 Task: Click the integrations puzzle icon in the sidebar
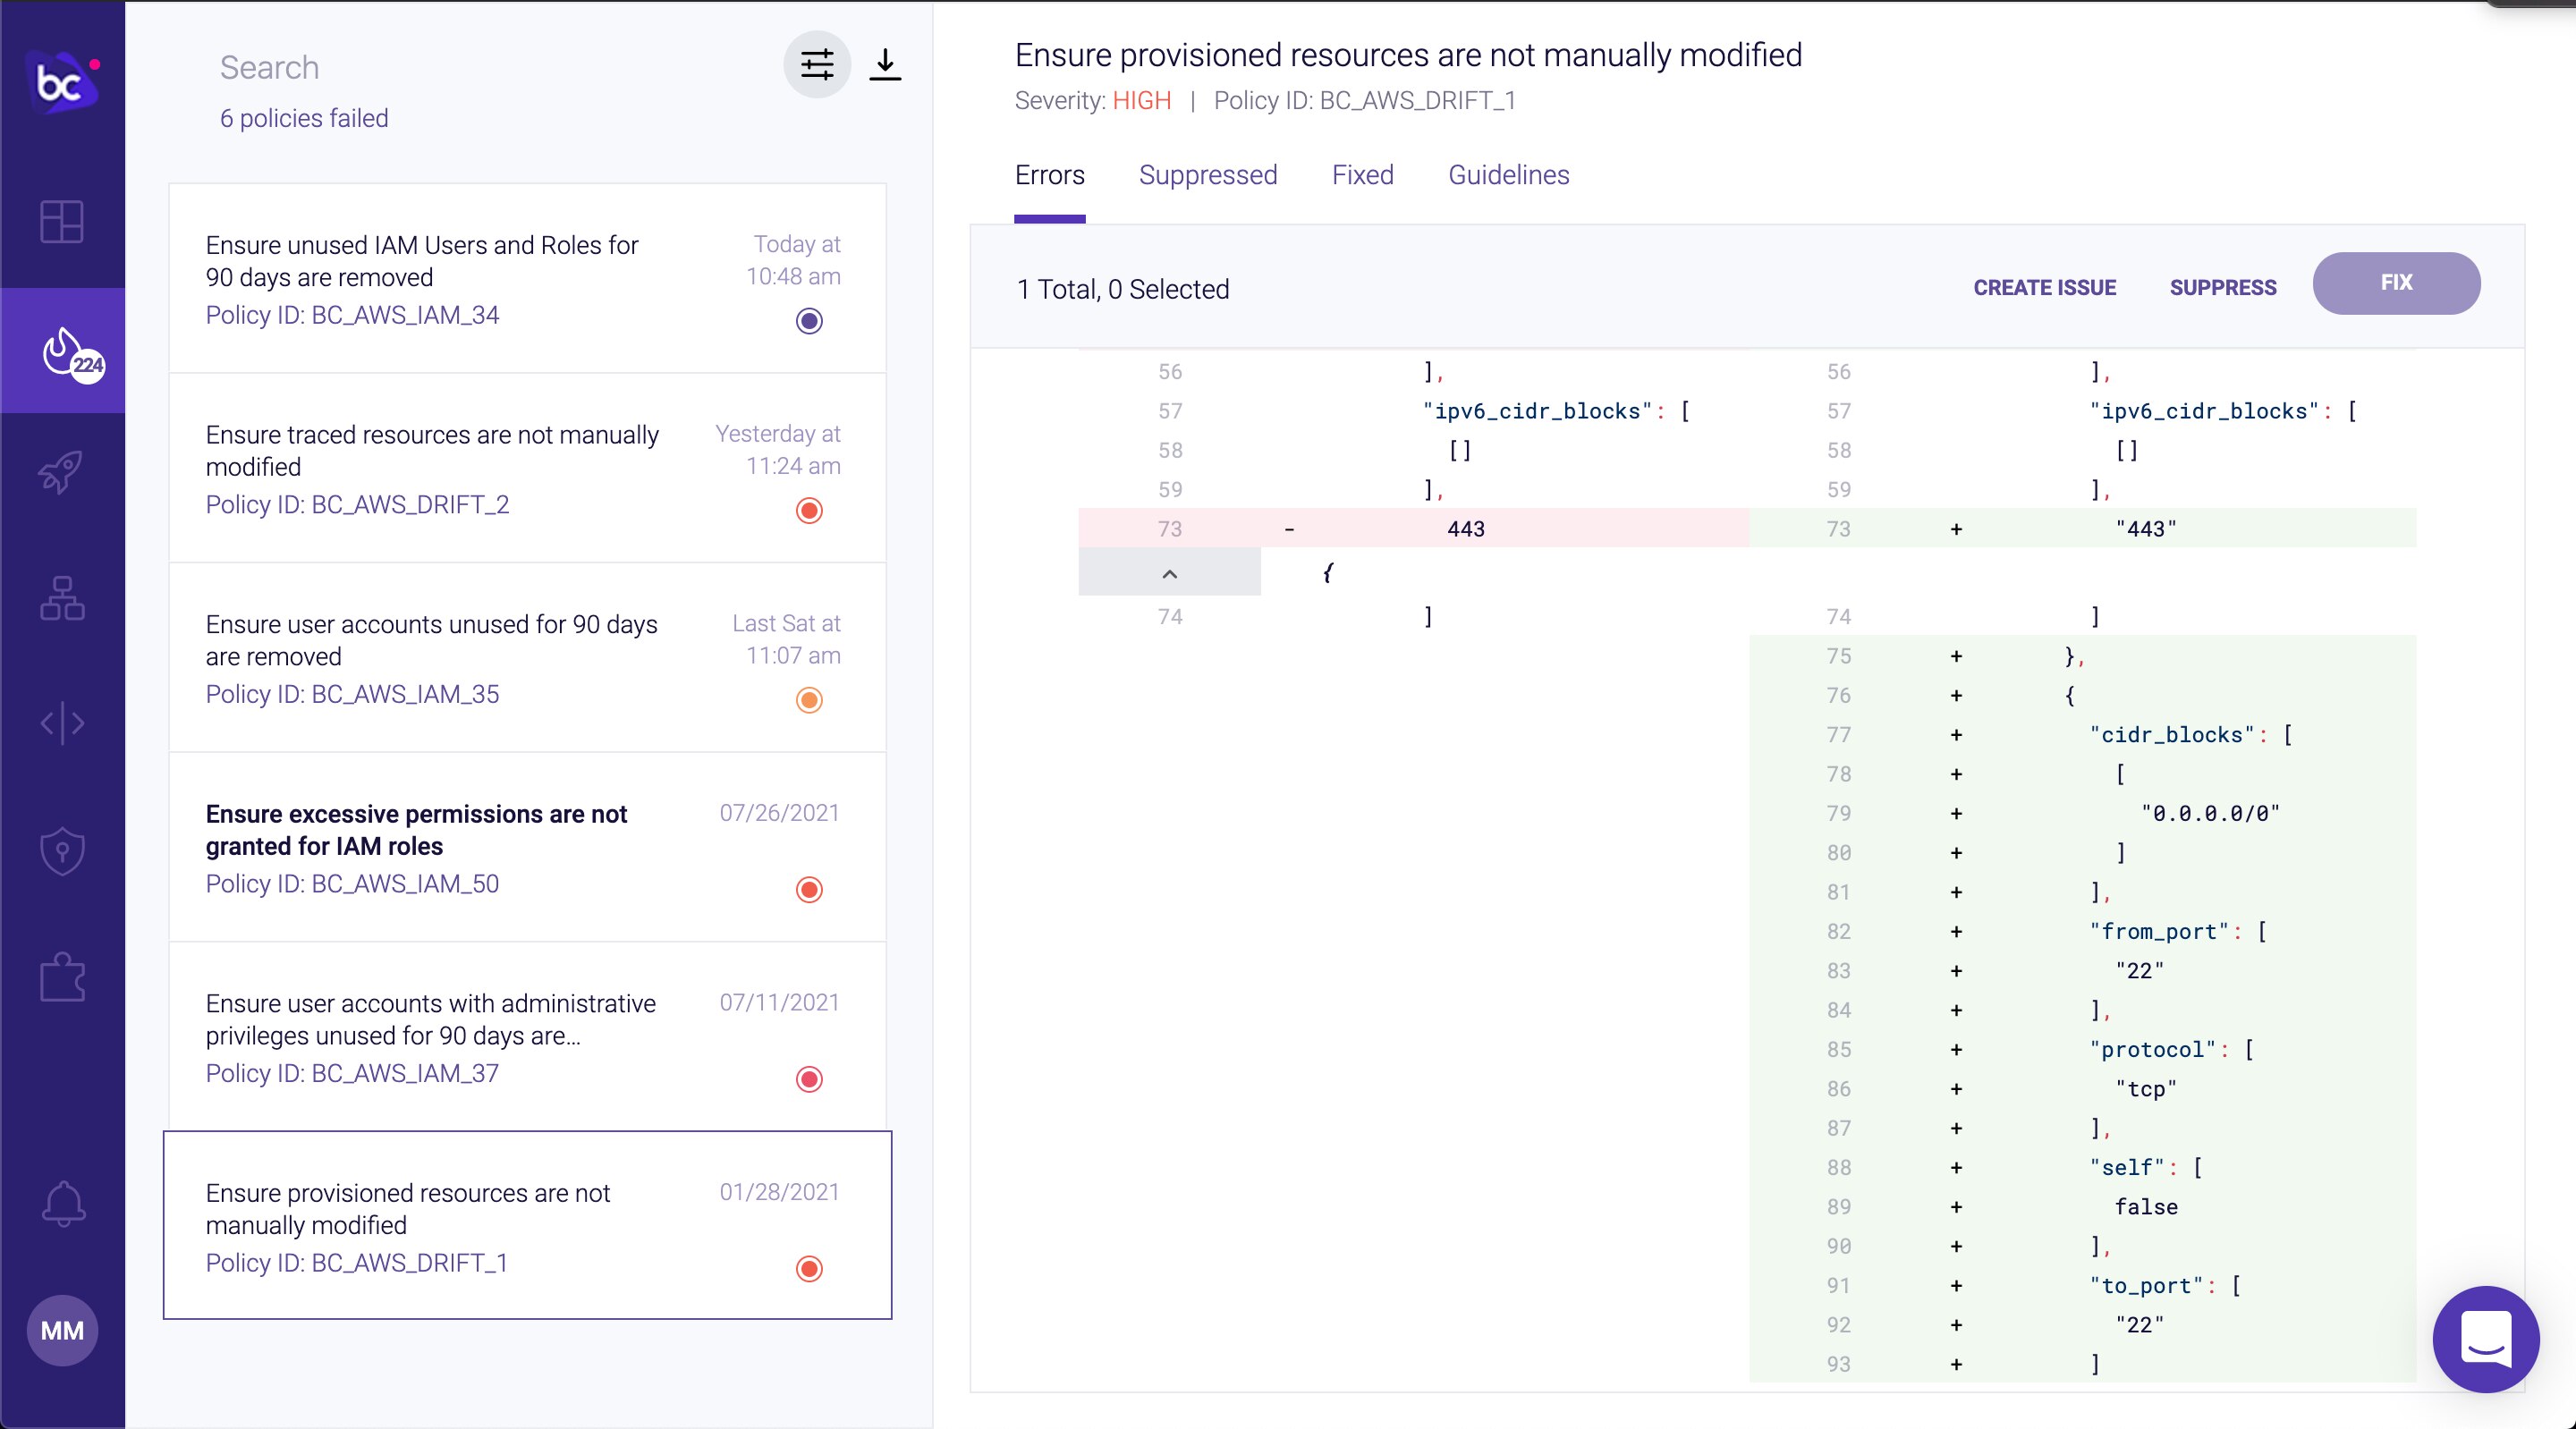point(62,977)
